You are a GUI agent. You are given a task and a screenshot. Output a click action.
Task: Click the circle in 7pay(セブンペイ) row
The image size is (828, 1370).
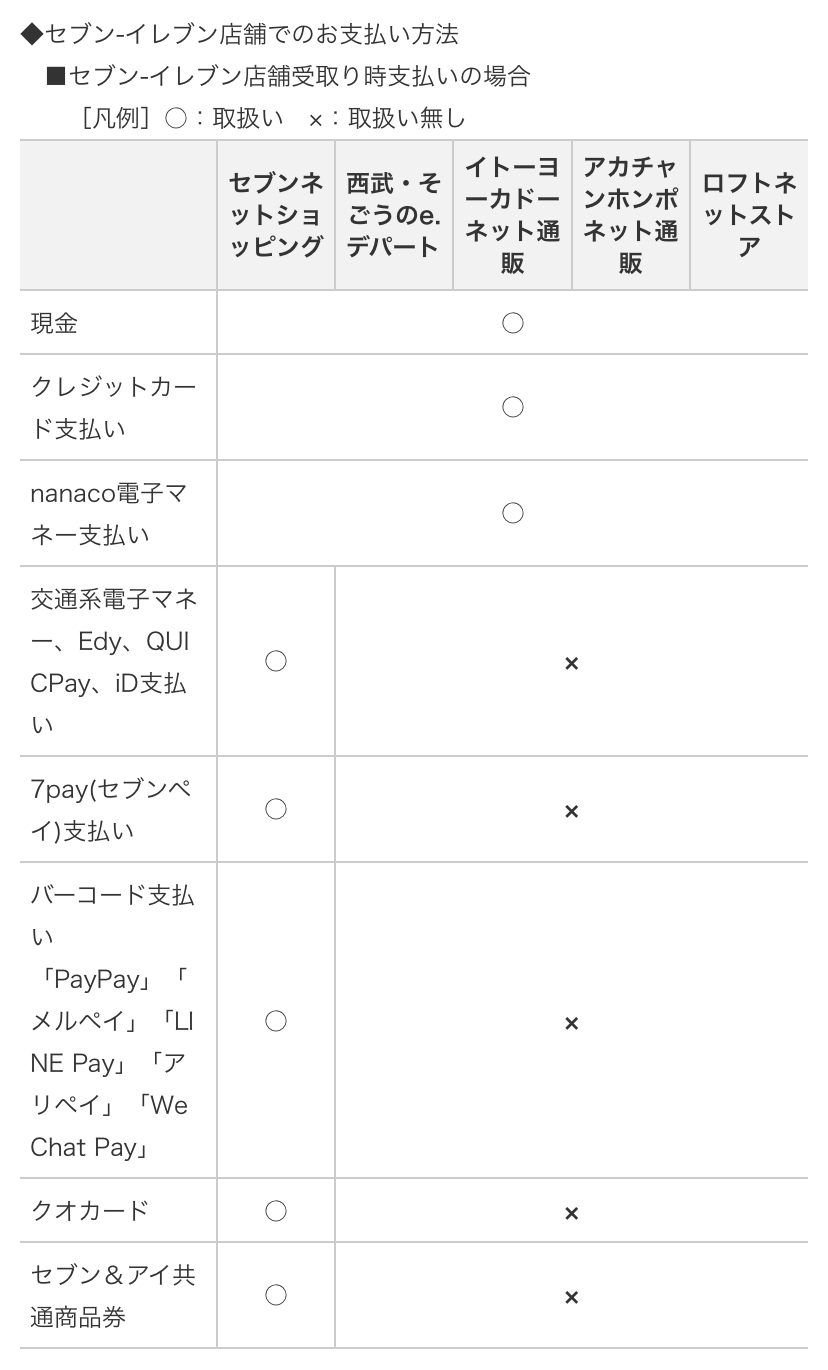click(x=276, y=809)
